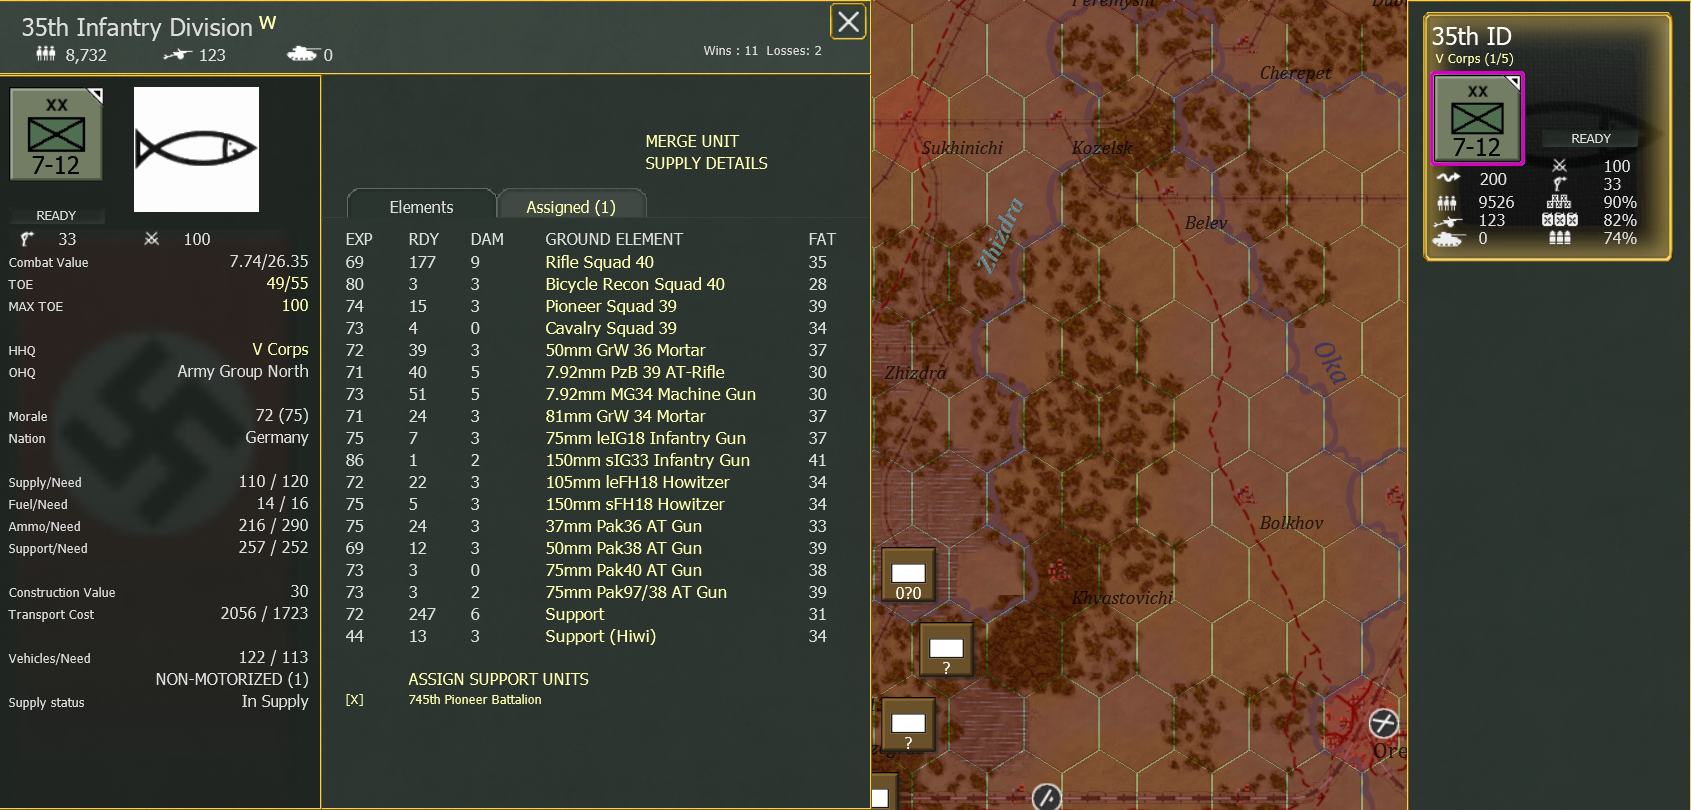Select Cavalry Squad 39 element
Image resolution: width=1691 pixels, height=810 pixels.
tap(611, 328)
